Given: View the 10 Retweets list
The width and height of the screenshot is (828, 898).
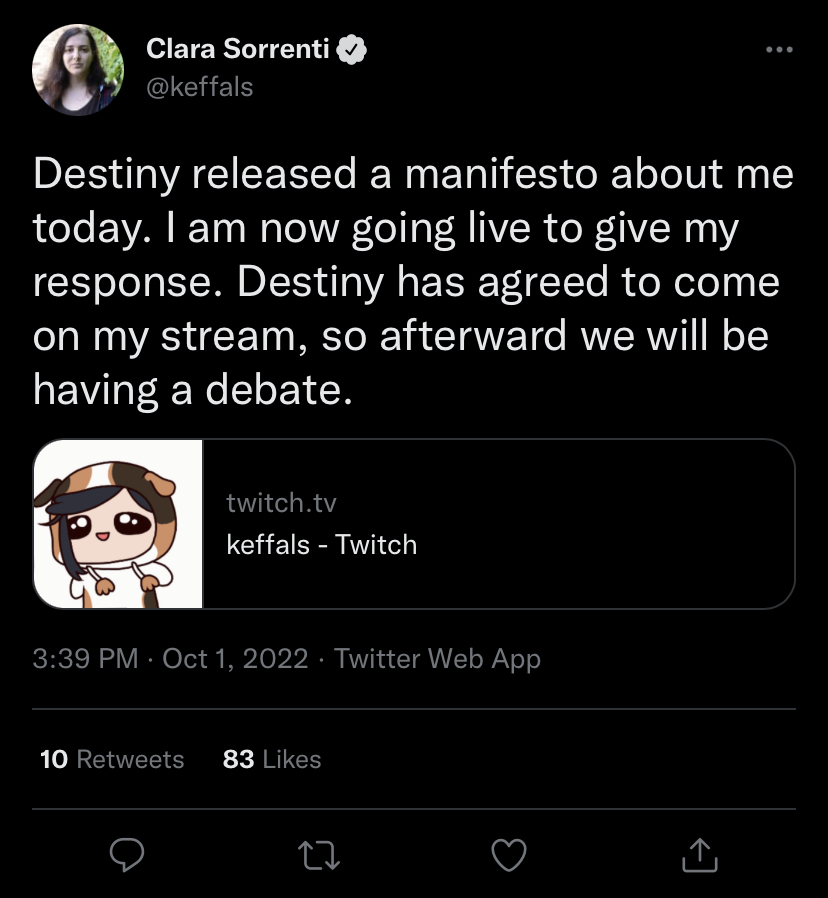Looking at the screenshot, I should [x=112, y=759].
